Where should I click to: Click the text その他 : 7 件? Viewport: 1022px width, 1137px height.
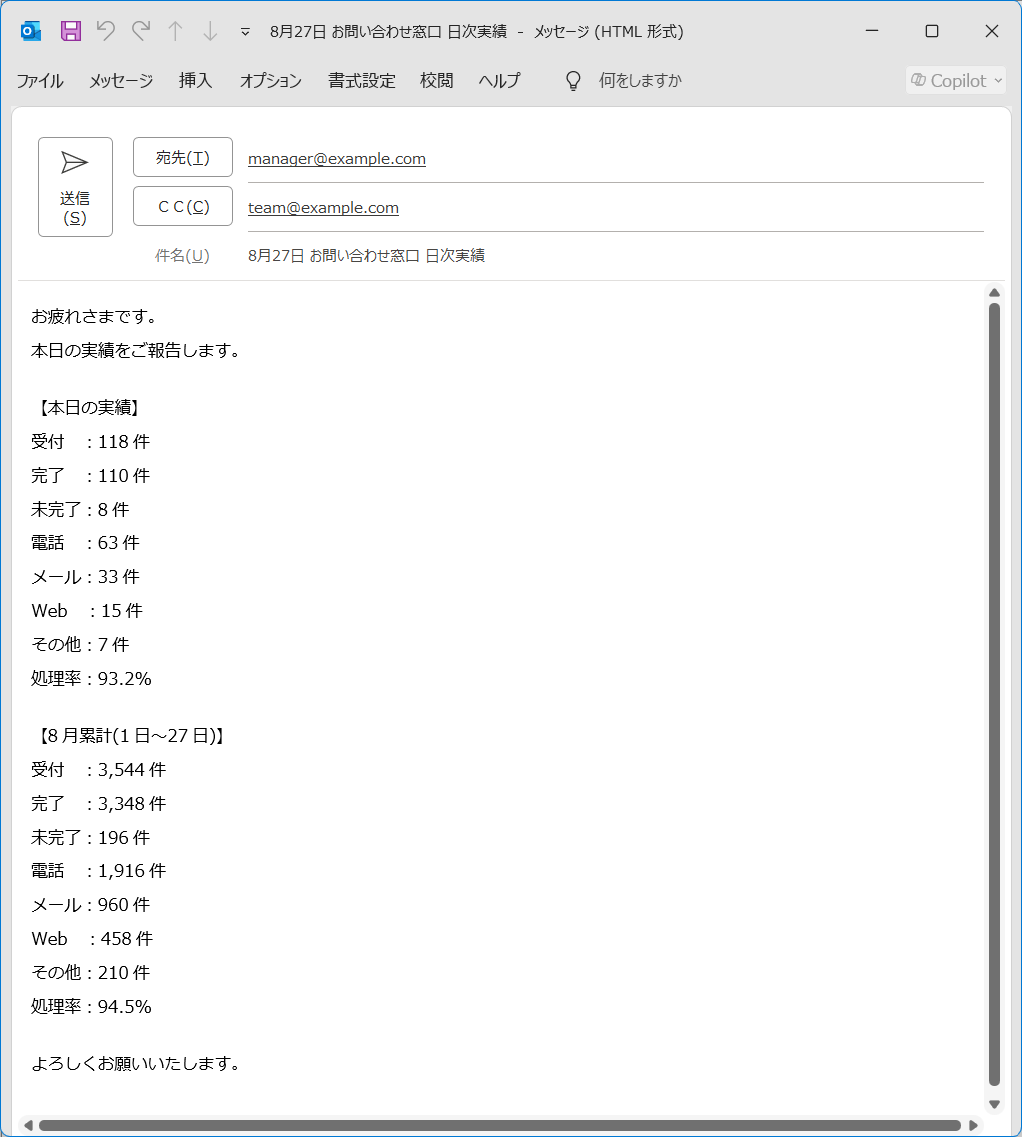coord(81,645)
